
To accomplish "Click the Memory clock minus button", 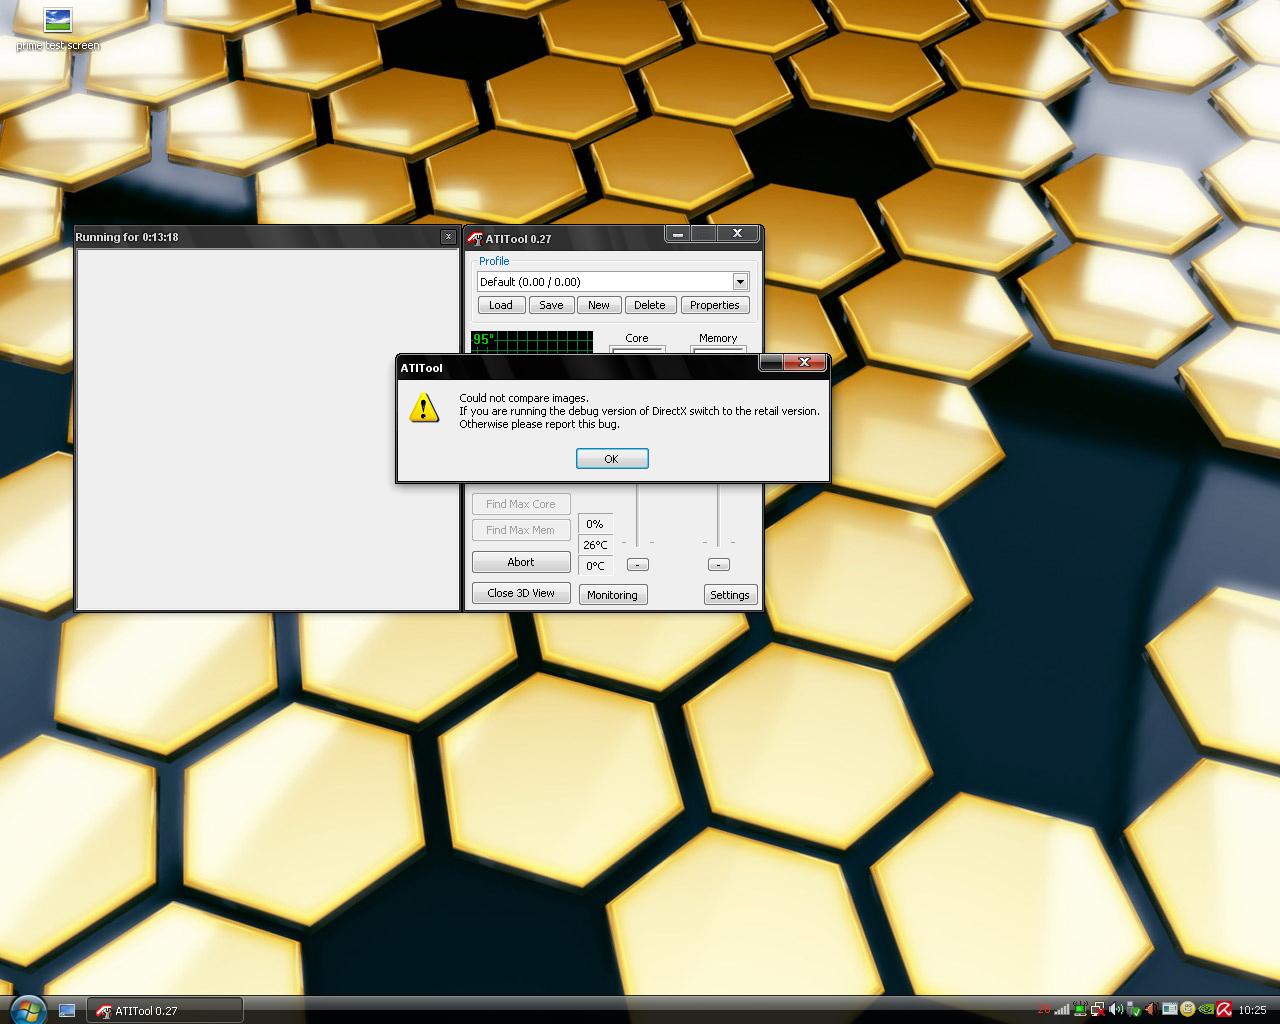I will [x=718, y=565].
